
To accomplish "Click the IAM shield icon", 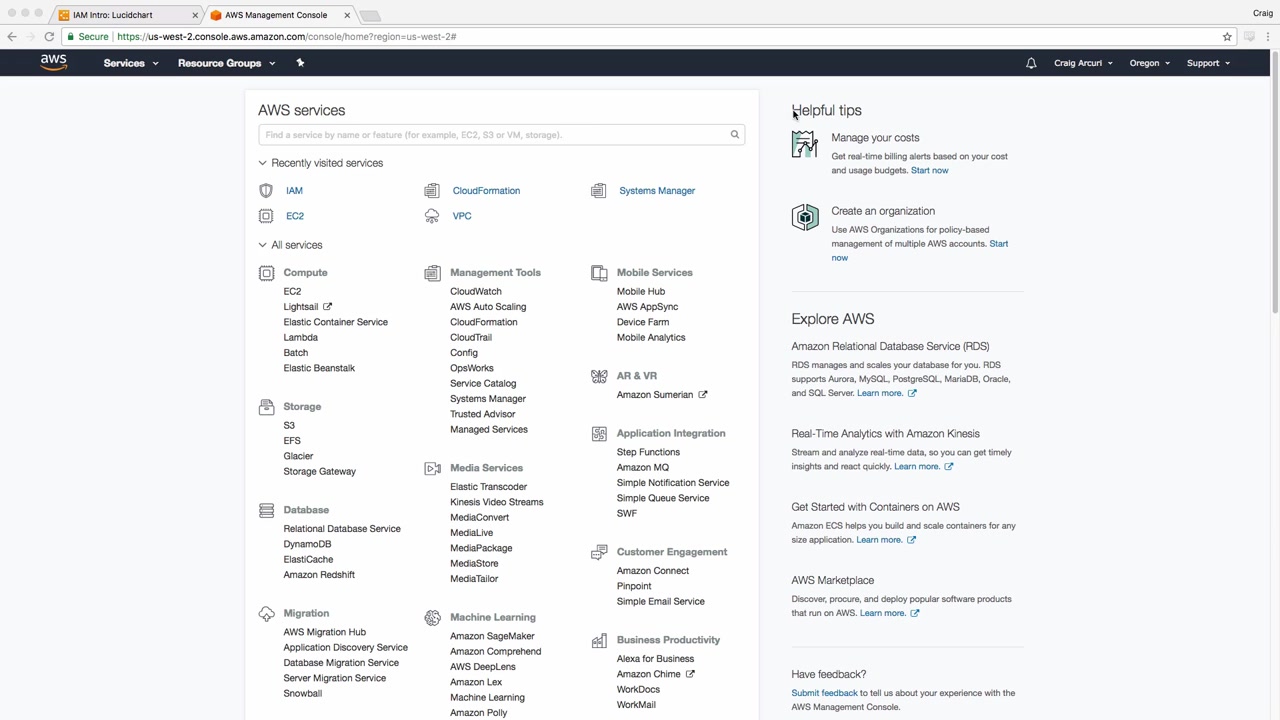I will point(266,191).
